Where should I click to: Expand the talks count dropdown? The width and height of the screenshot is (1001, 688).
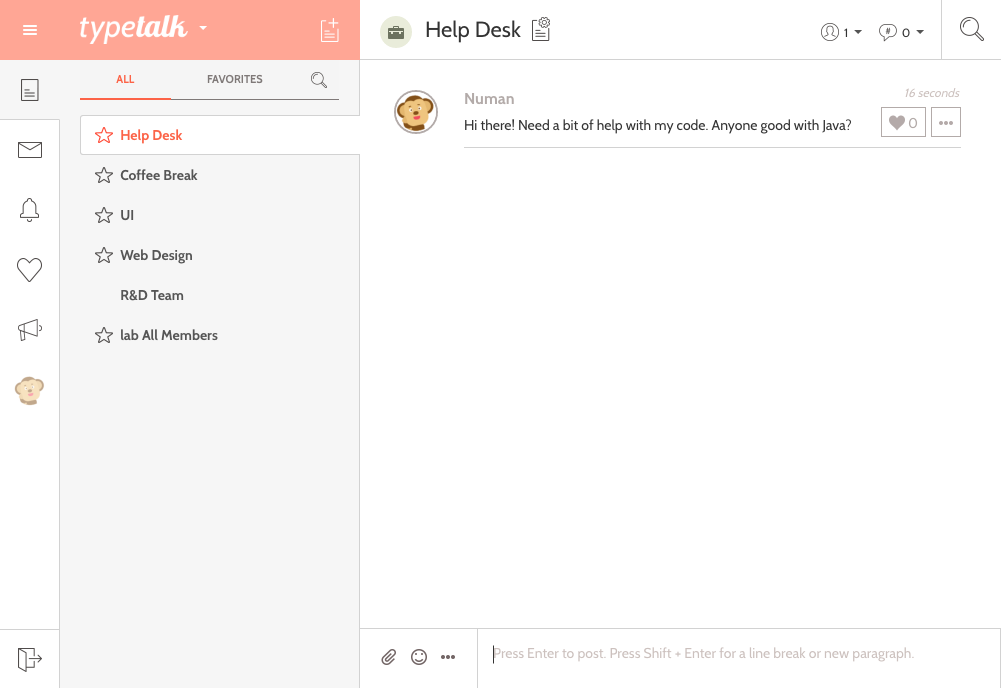(901, 32)
